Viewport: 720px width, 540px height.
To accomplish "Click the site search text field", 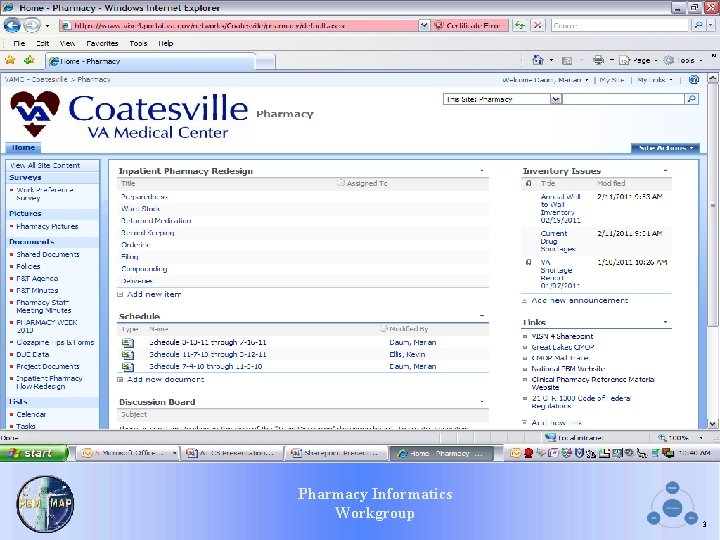I will (623, 99).
